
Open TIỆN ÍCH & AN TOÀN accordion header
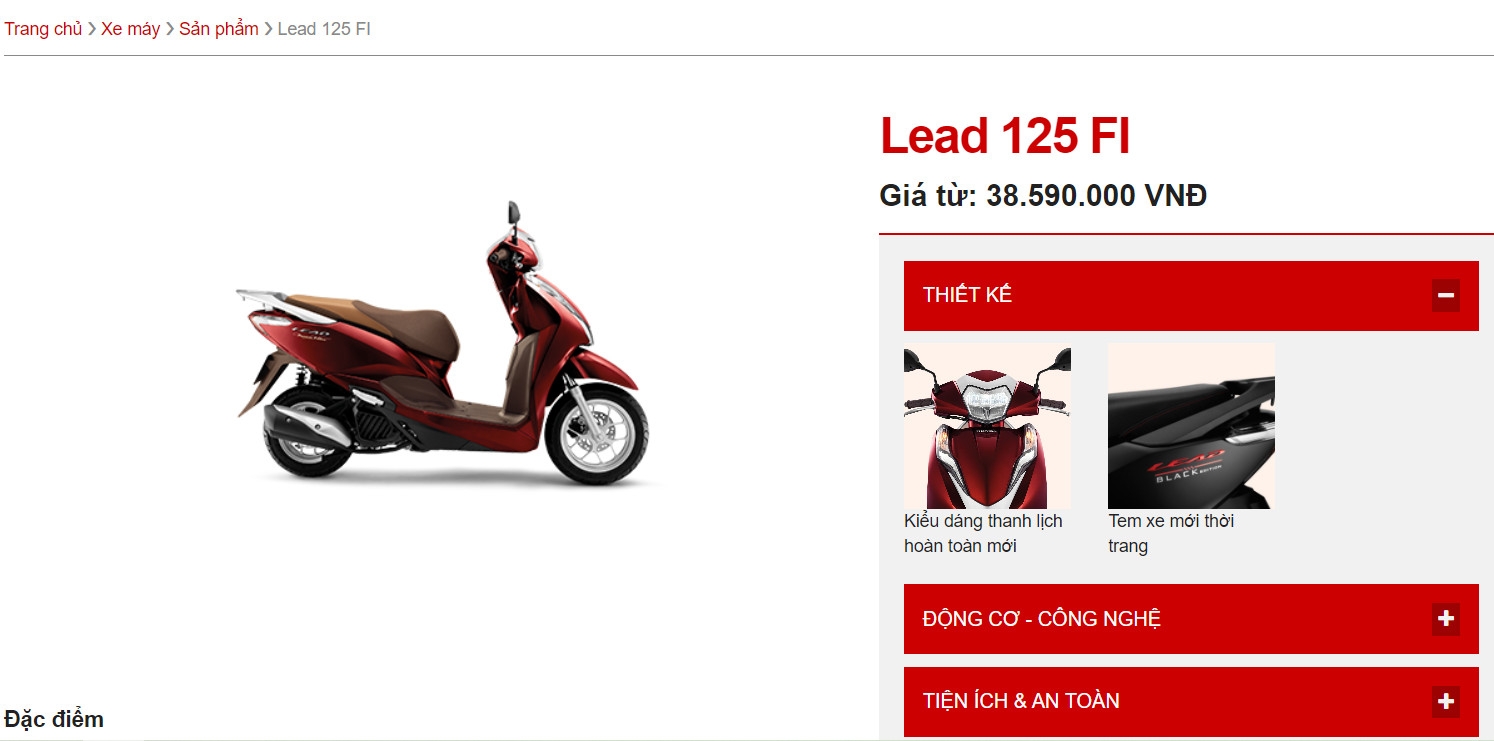click(x=1191, y=701)
